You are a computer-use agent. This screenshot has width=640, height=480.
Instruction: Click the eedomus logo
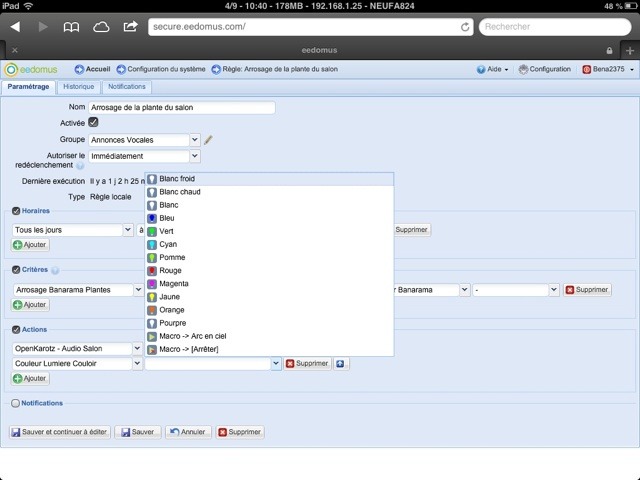tap(31, 69)
